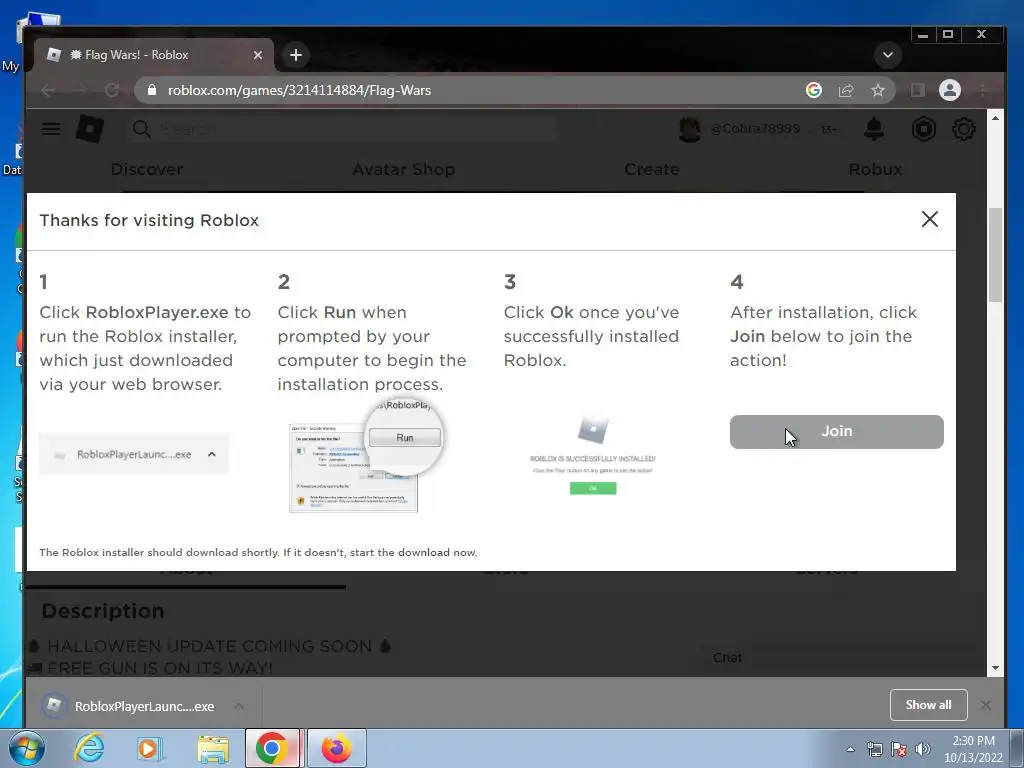Reload the Roblox page
Screen dimensions: 1024x768
(x=112, y=90)
